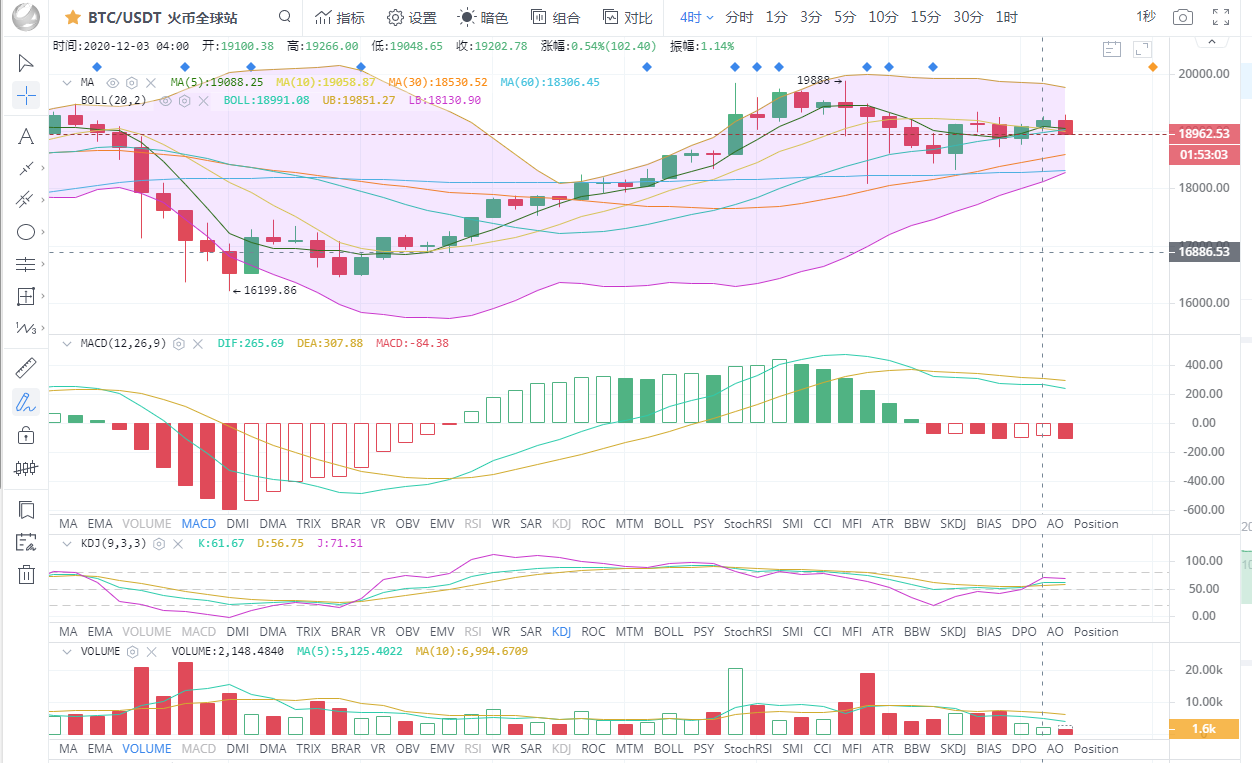
Task: Click the search magnifier next to BTC/USDT
Action: pos(285,17)
